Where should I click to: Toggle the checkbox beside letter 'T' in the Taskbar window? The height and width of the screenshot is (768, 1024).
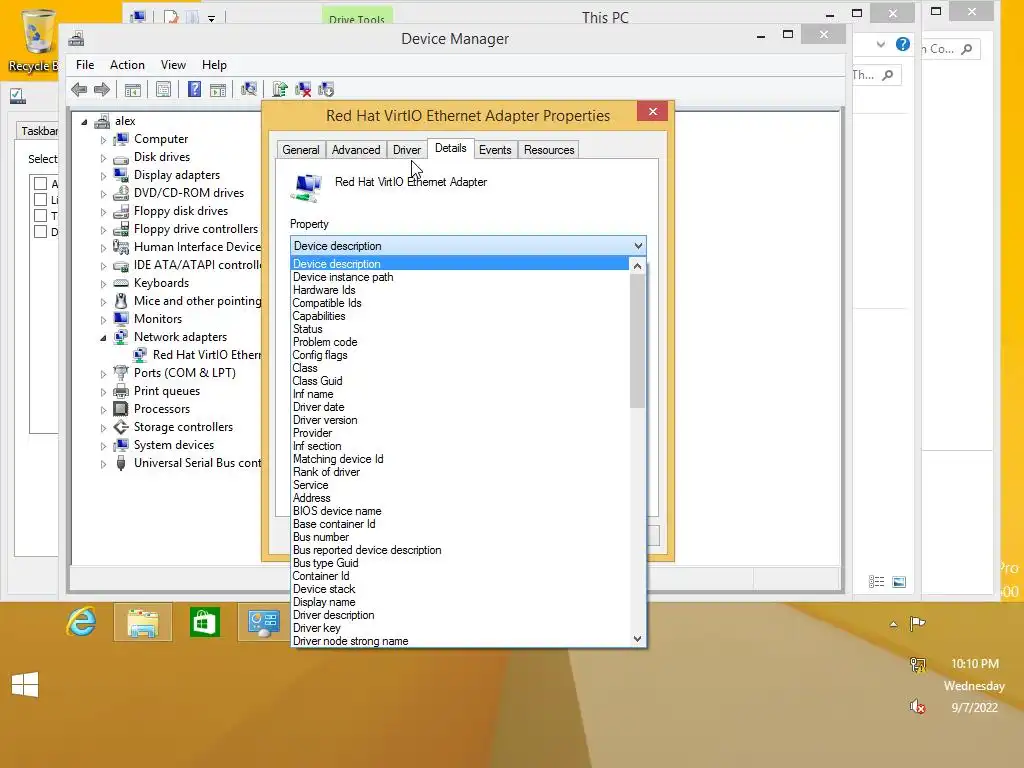coord(40,216)
